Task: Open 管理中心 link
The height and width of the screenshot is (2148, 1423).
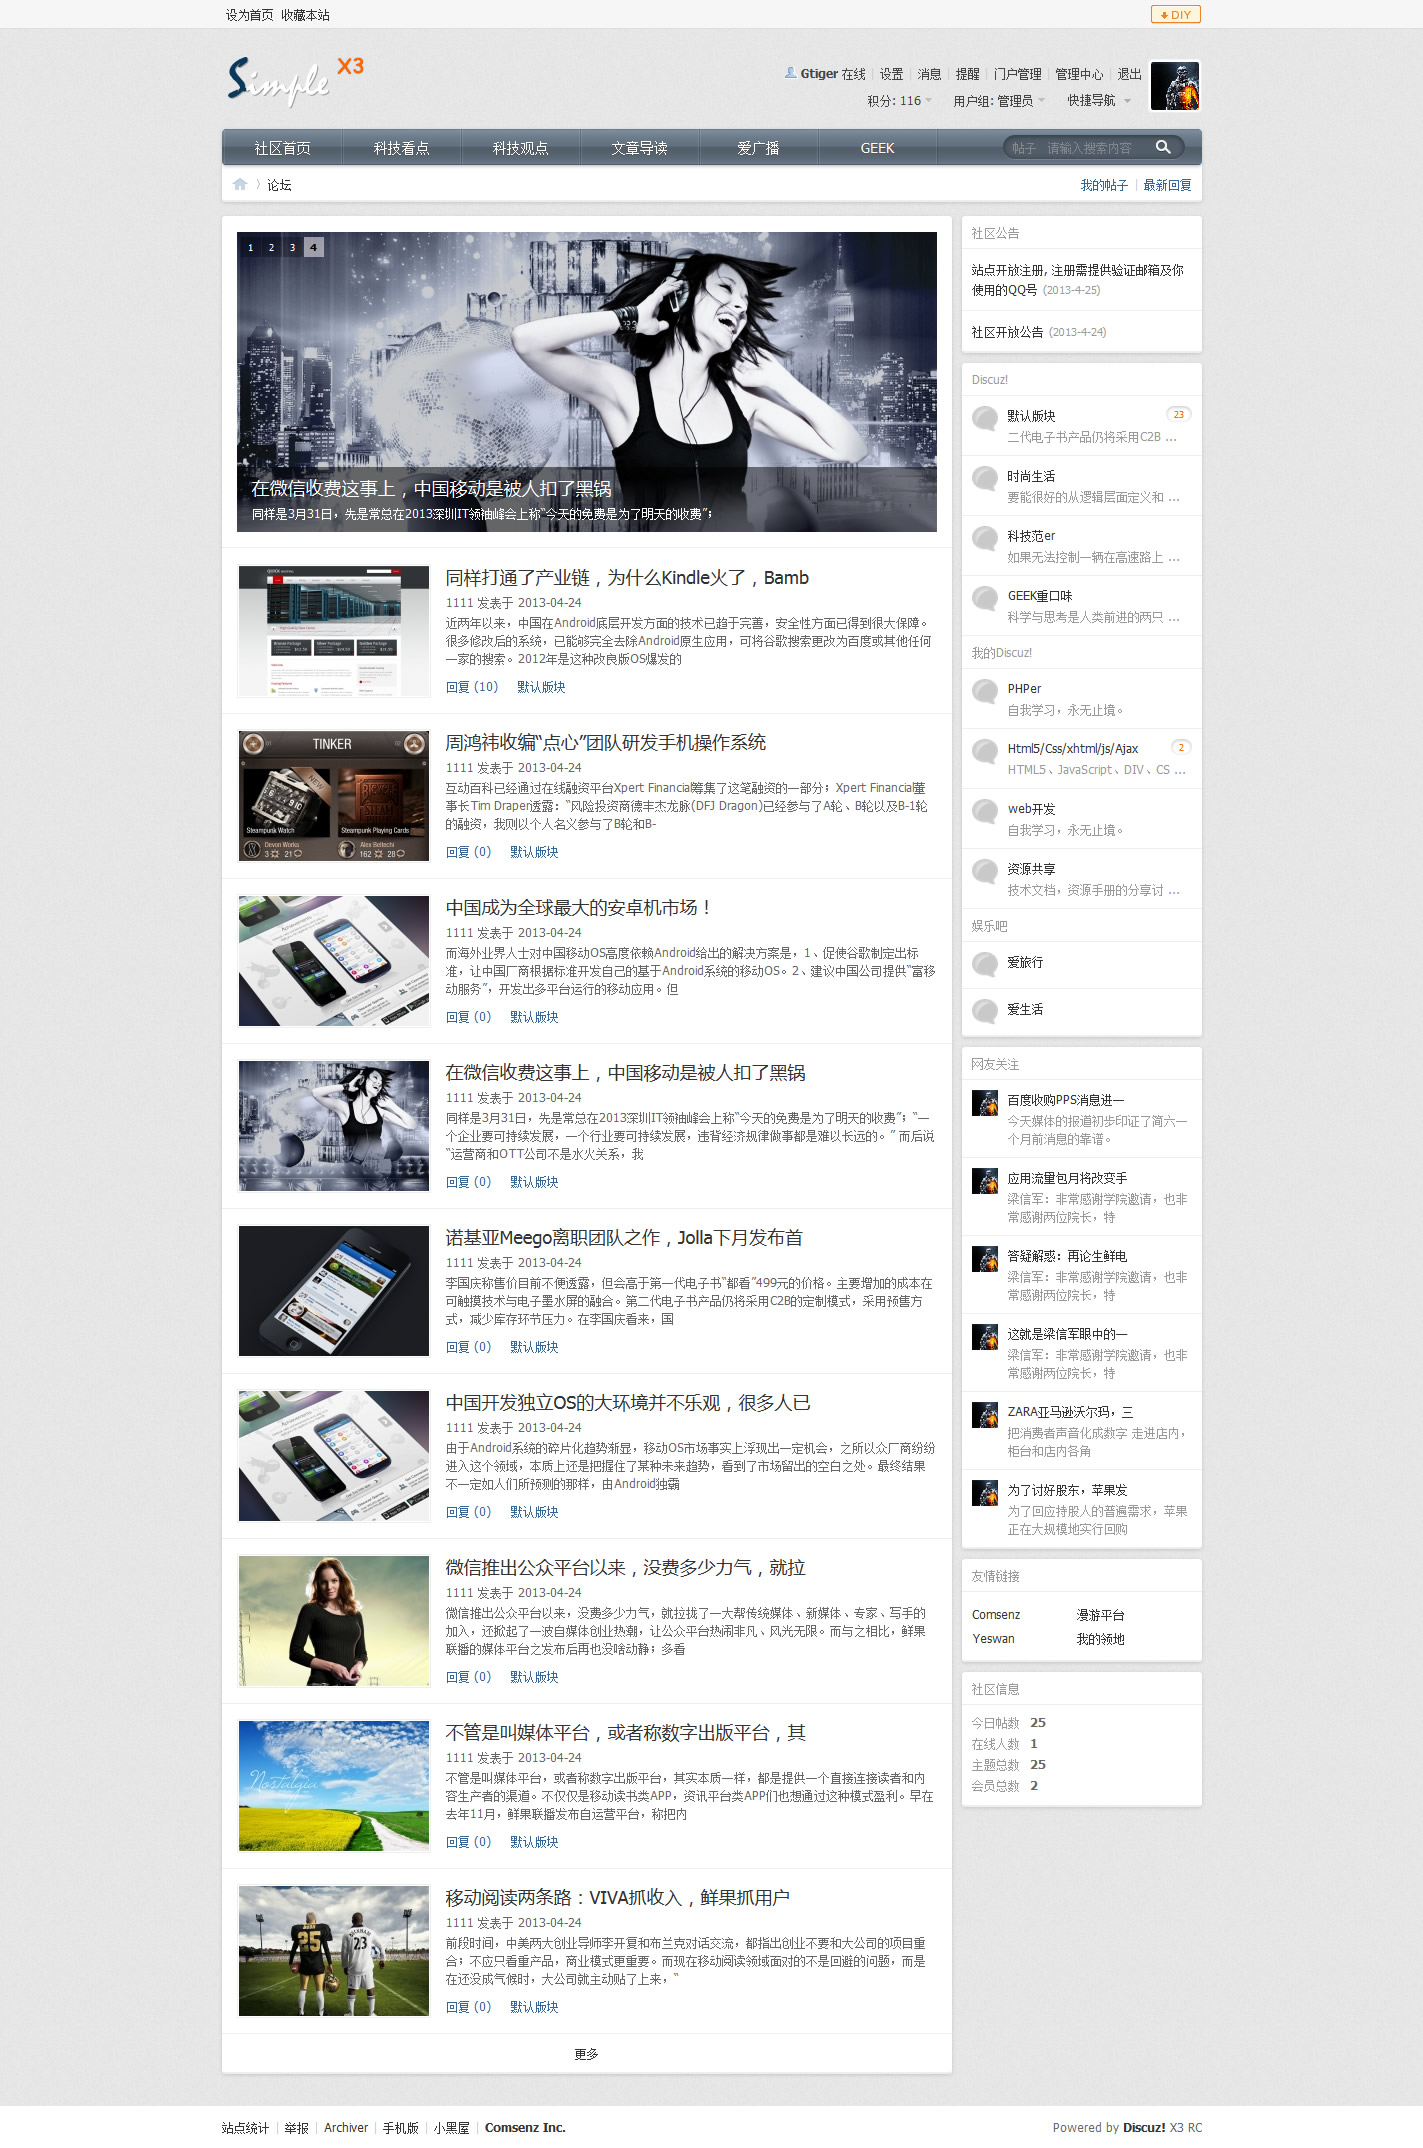Action: click(1079, 74)
